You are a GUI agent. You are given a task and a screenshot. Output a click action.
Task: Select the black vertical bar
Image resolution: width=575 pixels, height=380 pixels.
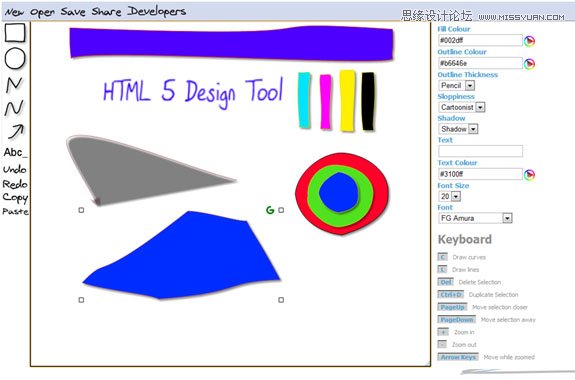coord(368,101)
